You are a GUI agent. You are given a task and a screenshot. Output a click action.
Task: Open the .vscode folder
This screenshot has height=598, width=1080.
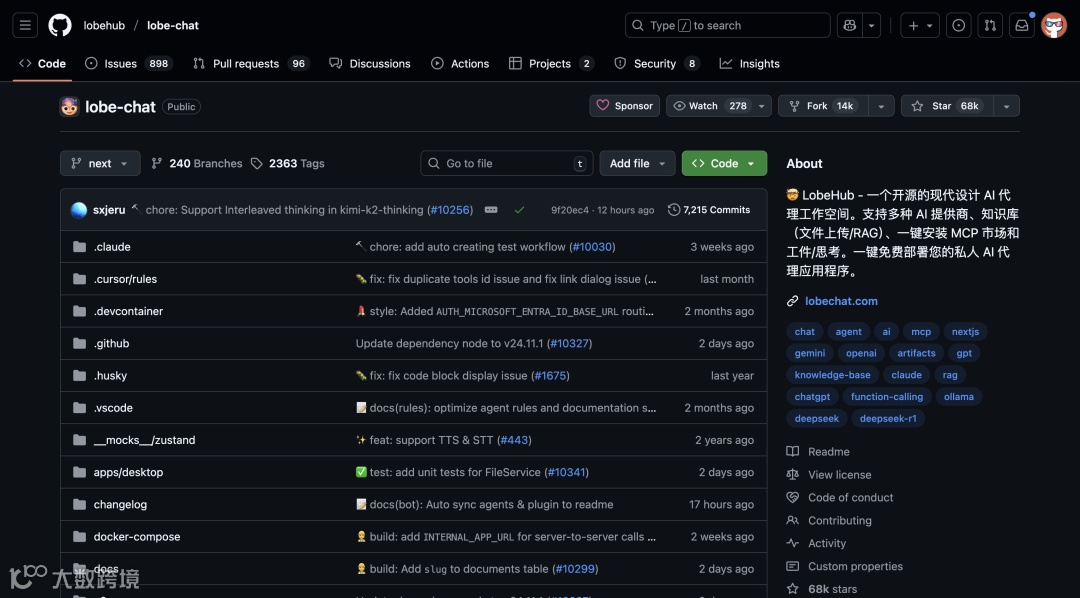click(x=114, y=408)
